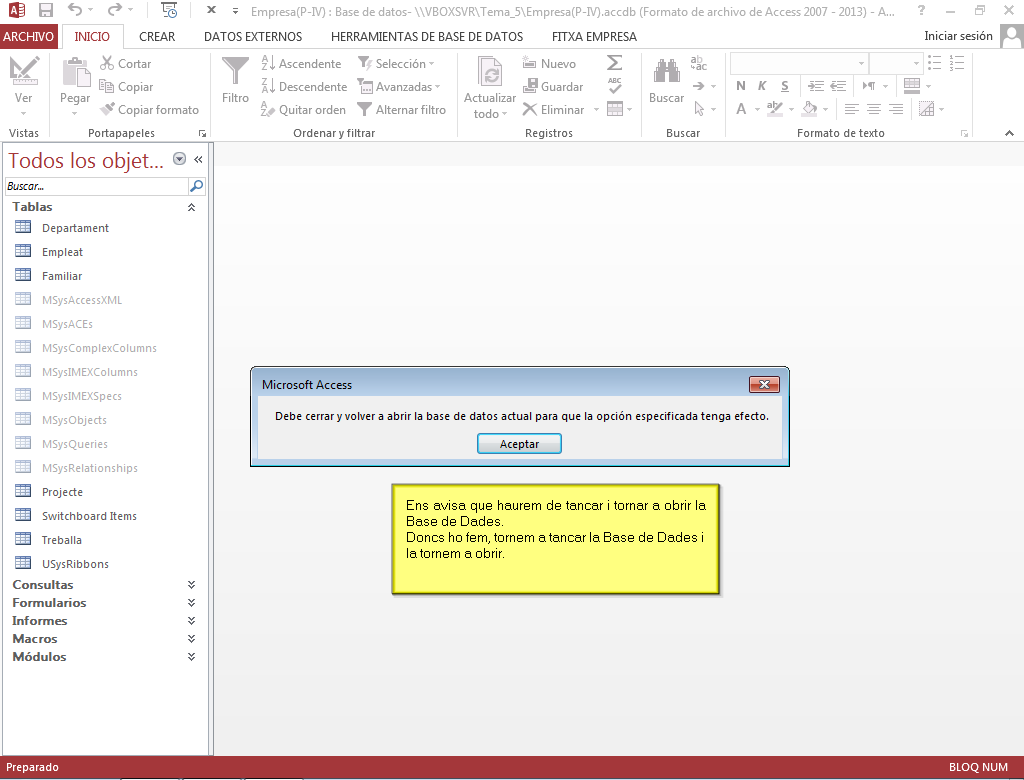This screenshot has height=780, width=1024.
Task: Open the font name combo box
Action: click(x=799, y=63)
